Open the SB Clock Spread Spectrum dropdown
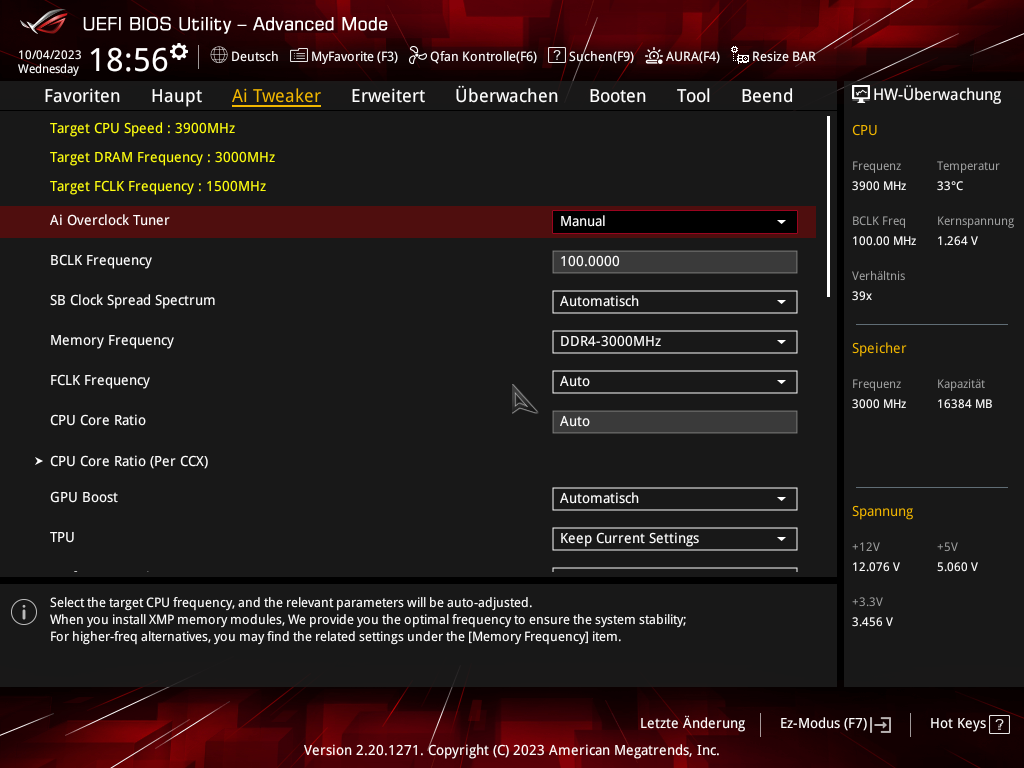Image resolution: width=1024 pixels, height=768 pixels. (x=675, y=302)
